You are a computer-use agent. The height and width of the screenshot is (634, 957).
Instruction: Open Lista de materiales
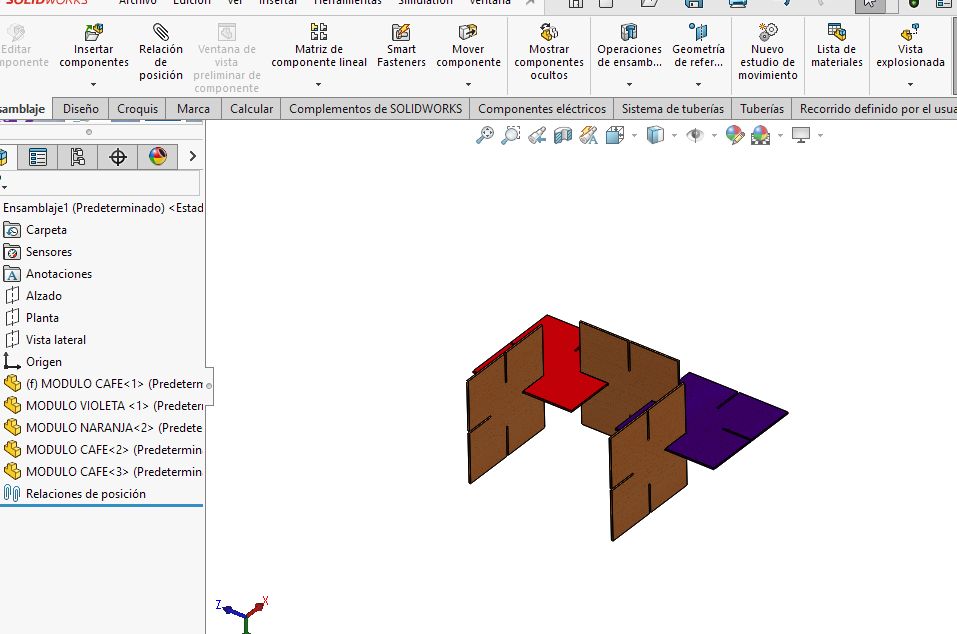pyautogui.click(x=837, y=46)
